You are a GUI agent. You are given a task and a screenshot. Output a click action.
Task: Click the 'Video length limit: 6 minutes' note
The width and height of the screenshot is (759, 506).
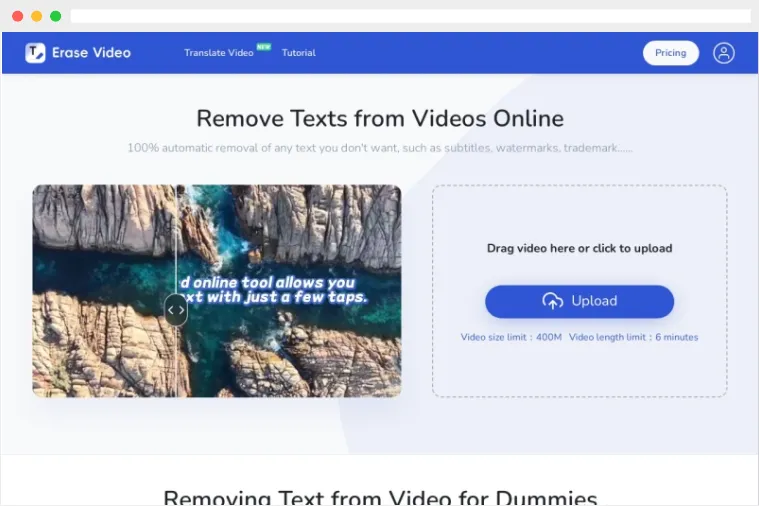633,337
